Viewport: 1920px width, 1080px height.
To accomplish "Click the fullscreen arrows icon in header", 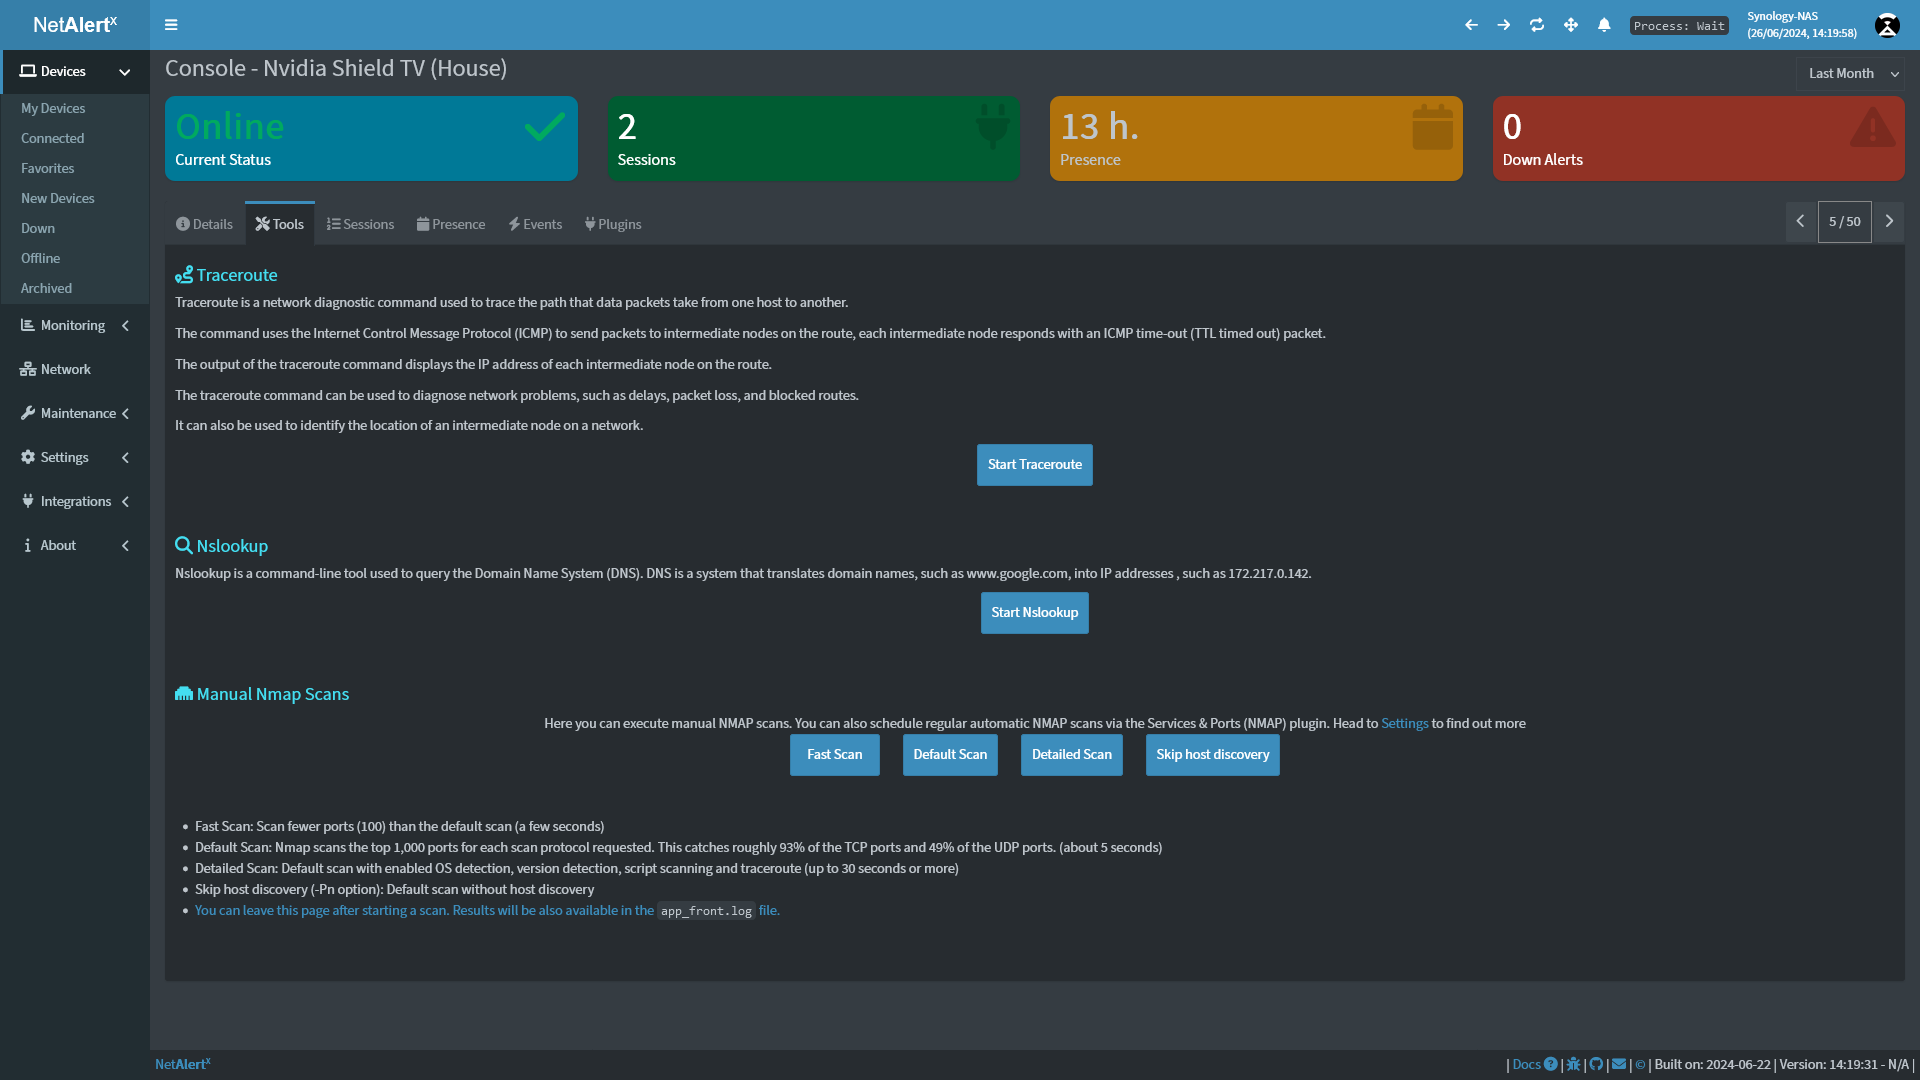I will pos(1571,25).
